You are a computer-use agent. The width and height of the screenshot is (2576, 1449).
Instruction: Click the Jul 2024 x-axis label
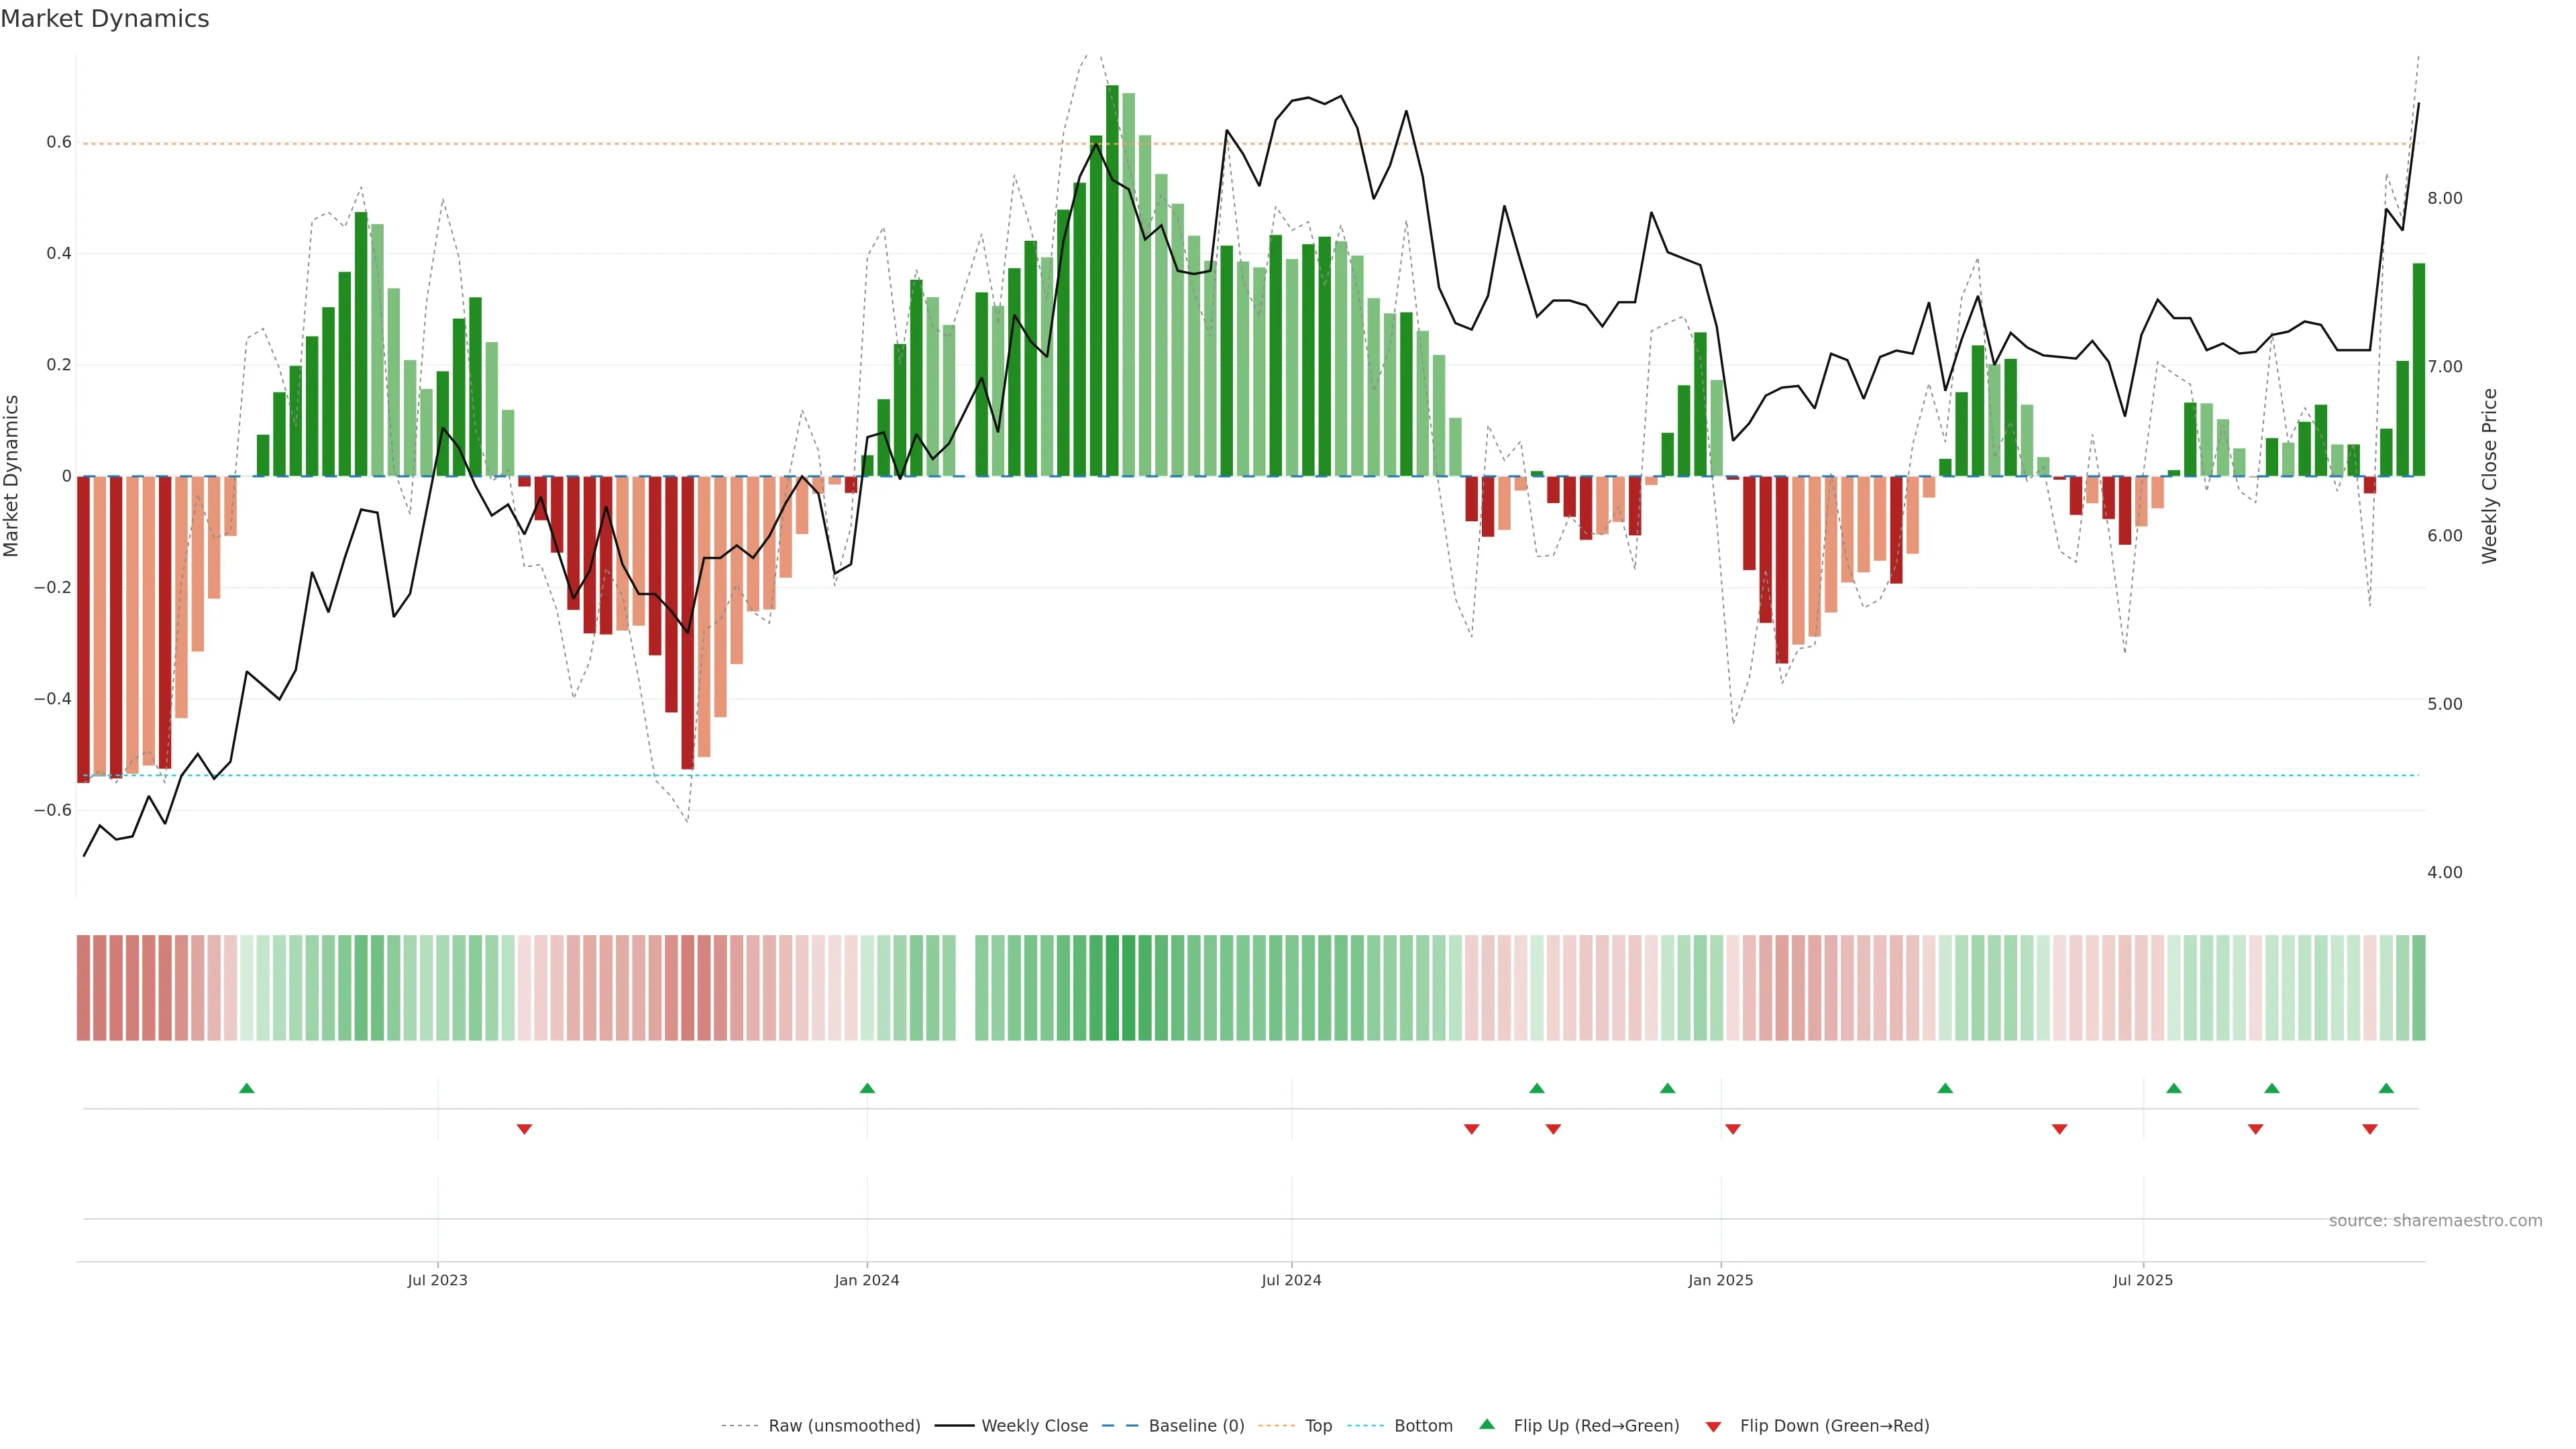tap(1291, 1280)
